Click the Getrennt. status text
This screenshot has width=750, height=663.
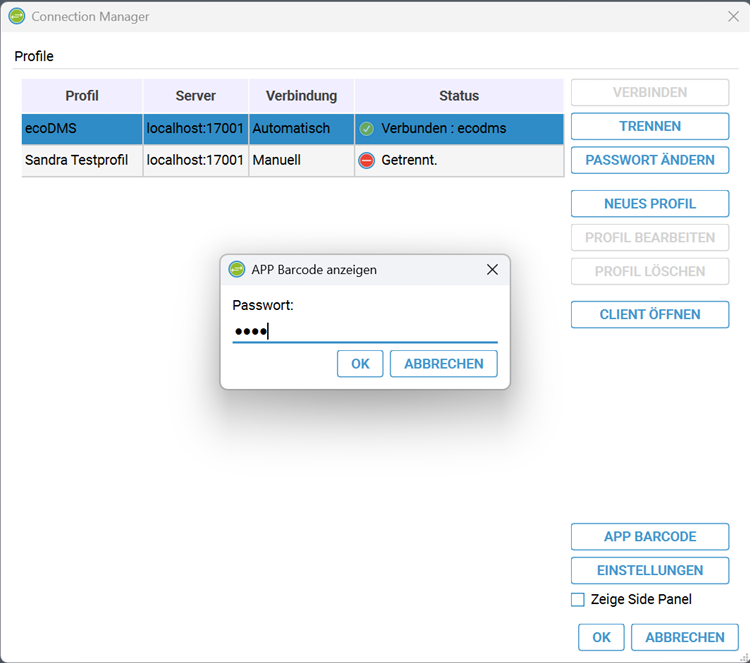[x=409, y=160]
